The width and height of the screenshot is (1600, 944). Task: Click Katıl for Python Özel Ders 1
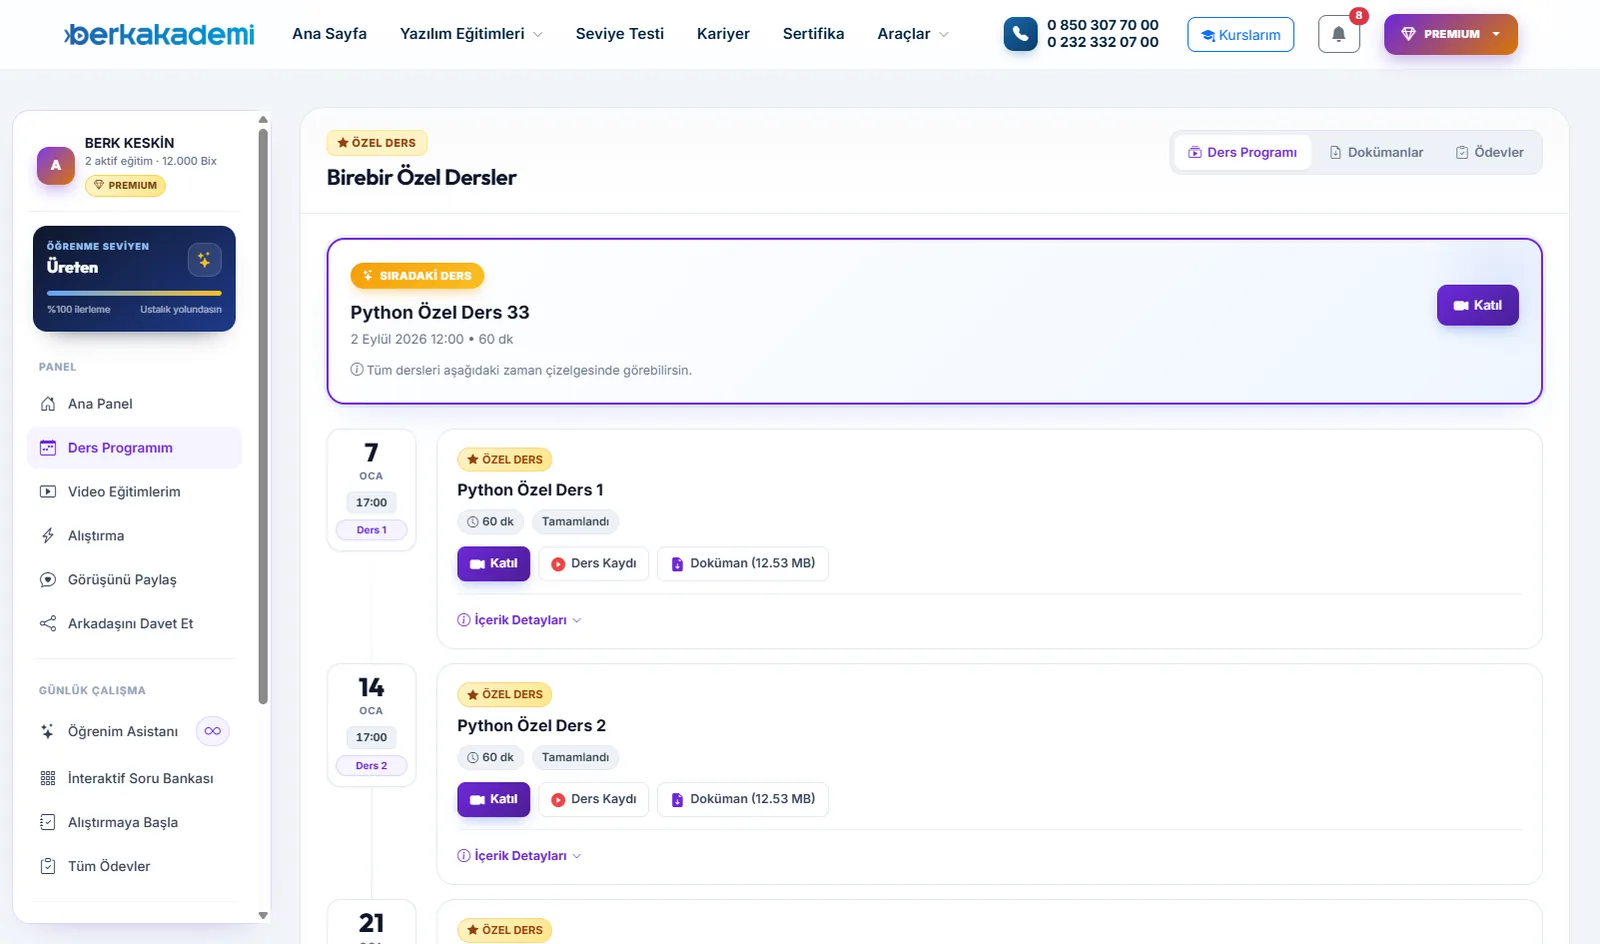point(494,564)
